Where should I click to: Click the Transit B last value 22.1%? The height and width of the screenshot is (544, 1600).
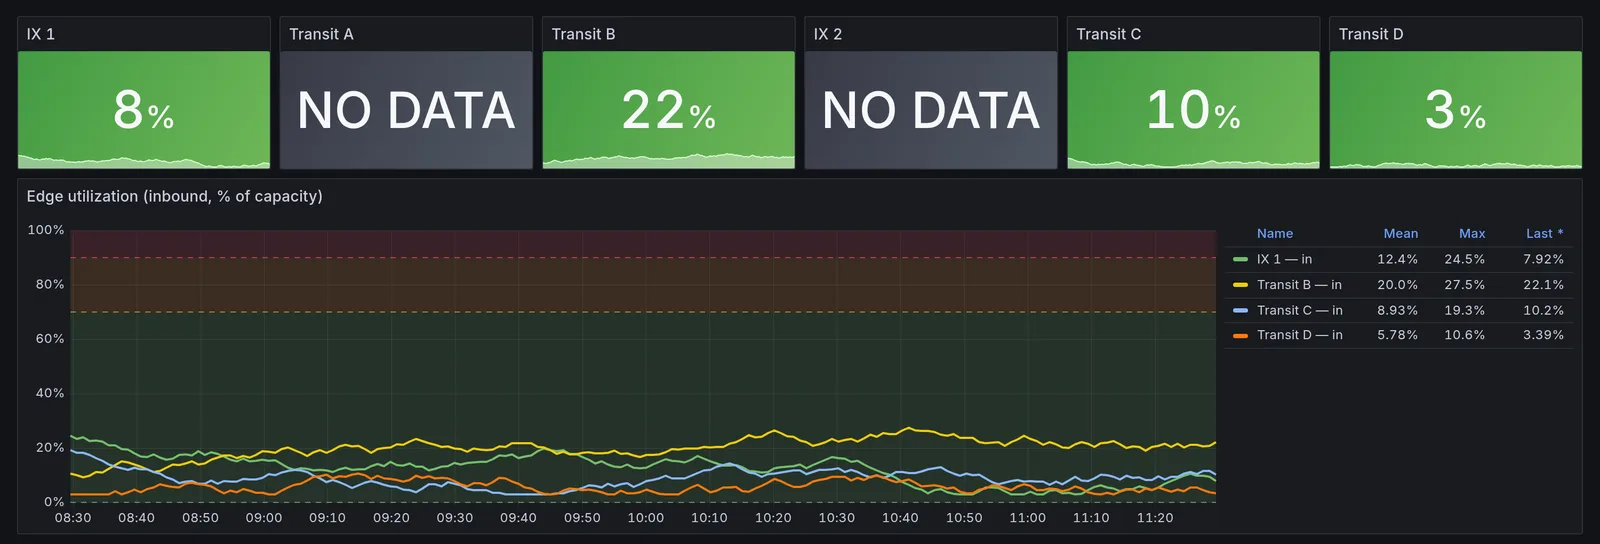1543,285
